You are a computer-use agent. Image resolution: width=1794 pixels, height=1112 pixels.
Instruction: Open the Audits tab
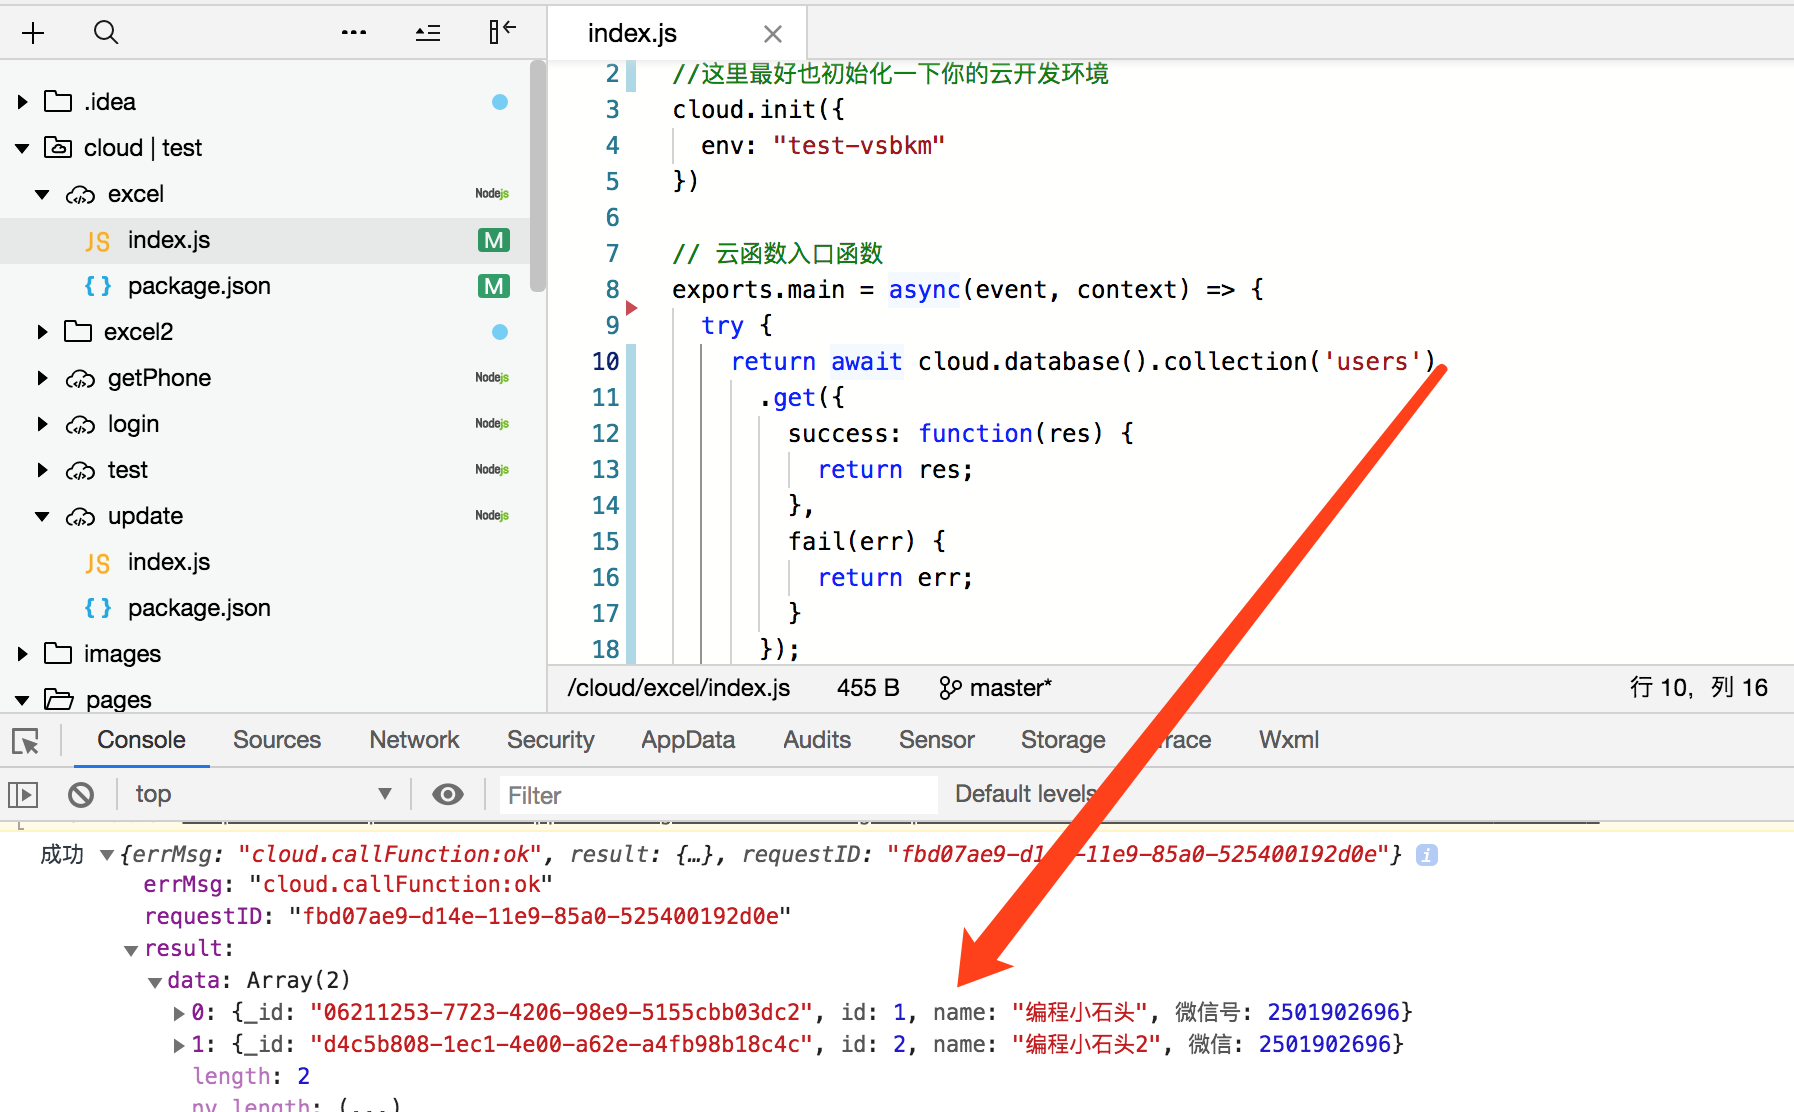coord(817,740)
